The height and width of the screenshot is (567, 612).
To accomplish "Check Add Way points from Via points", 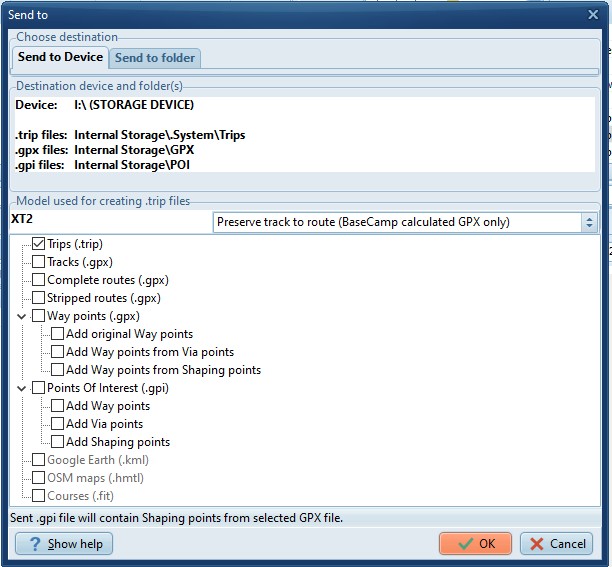I will [57, 352].
